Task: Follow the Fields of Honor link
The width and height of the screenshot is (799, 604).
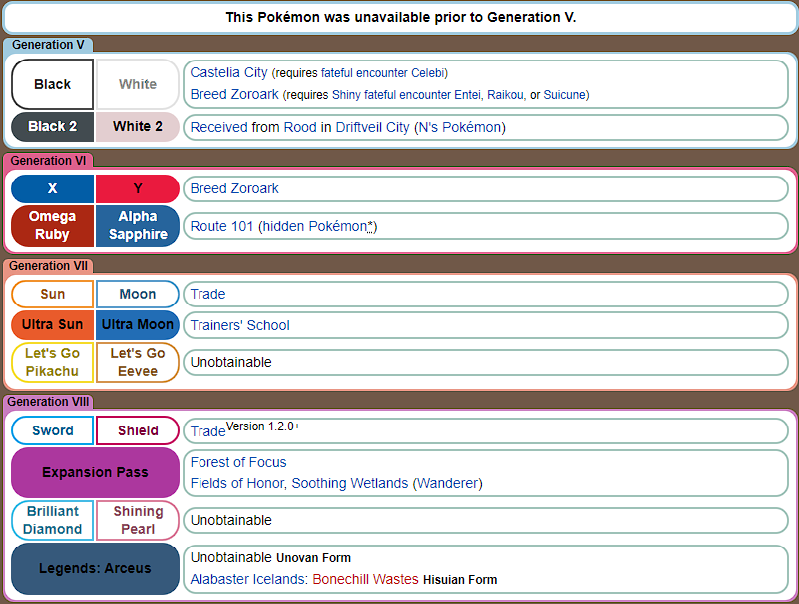Action: [236, 483]
